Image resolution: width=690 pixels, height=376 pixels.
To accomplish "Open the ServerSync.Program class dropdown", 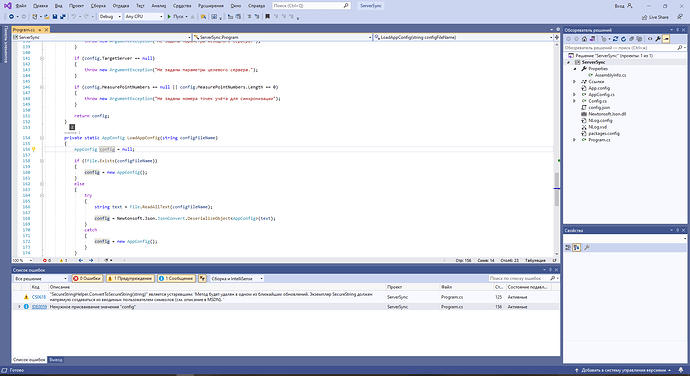I will coord(283,37).
